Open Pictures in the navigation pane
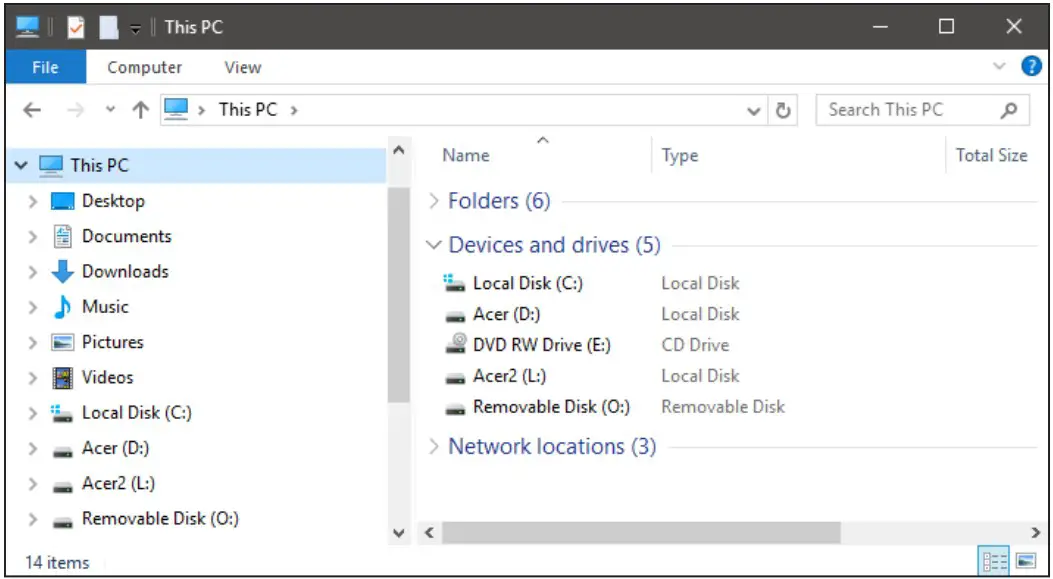The image size is (1053, 579). [112, 341]
